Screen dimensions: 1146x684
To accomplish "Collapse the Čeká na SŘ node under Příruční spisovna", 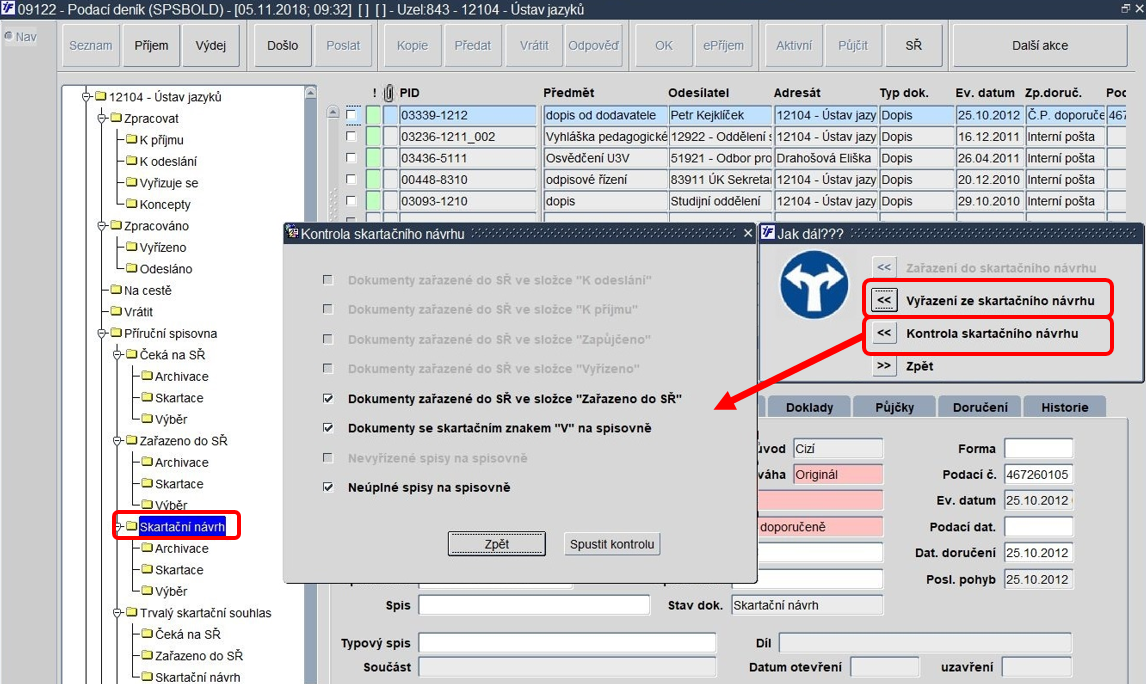I will pos(117,354).
